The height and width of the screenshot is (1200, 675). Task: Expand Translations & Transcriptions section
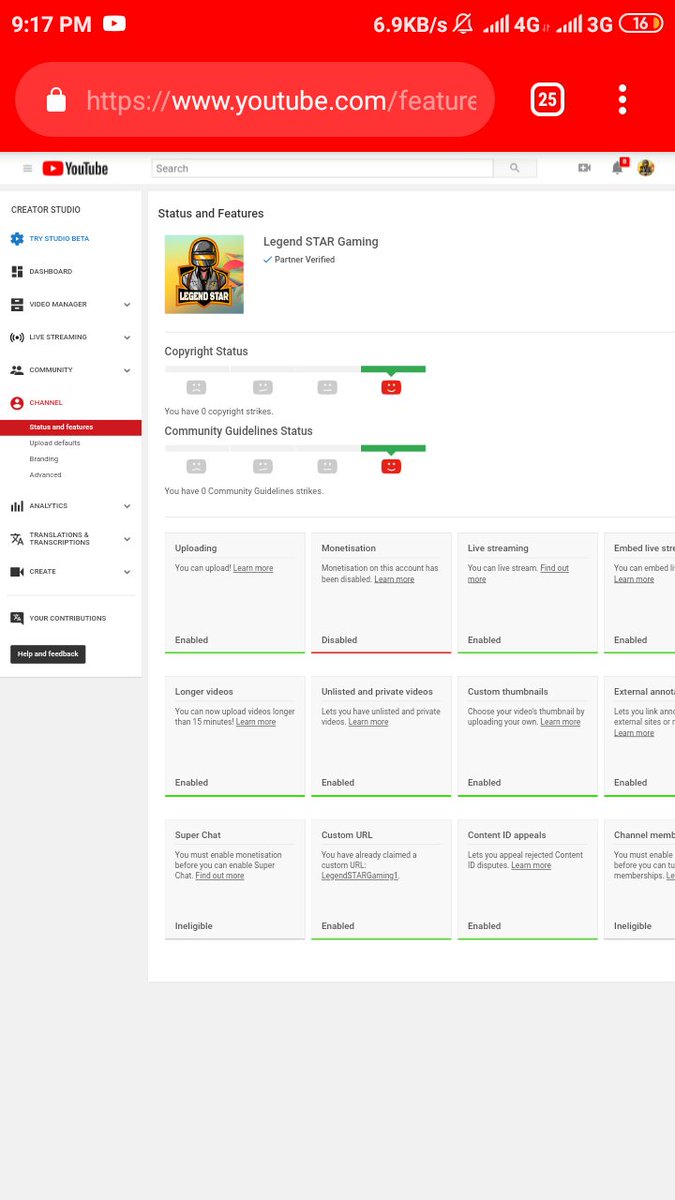(127, 539)
